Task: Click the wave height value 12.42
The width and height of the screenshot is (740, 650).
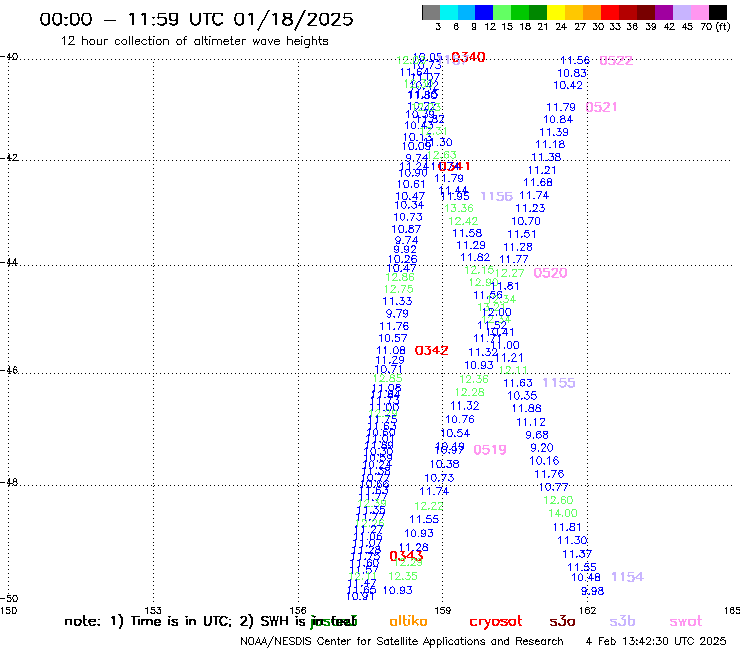Action: pos(463,221)
